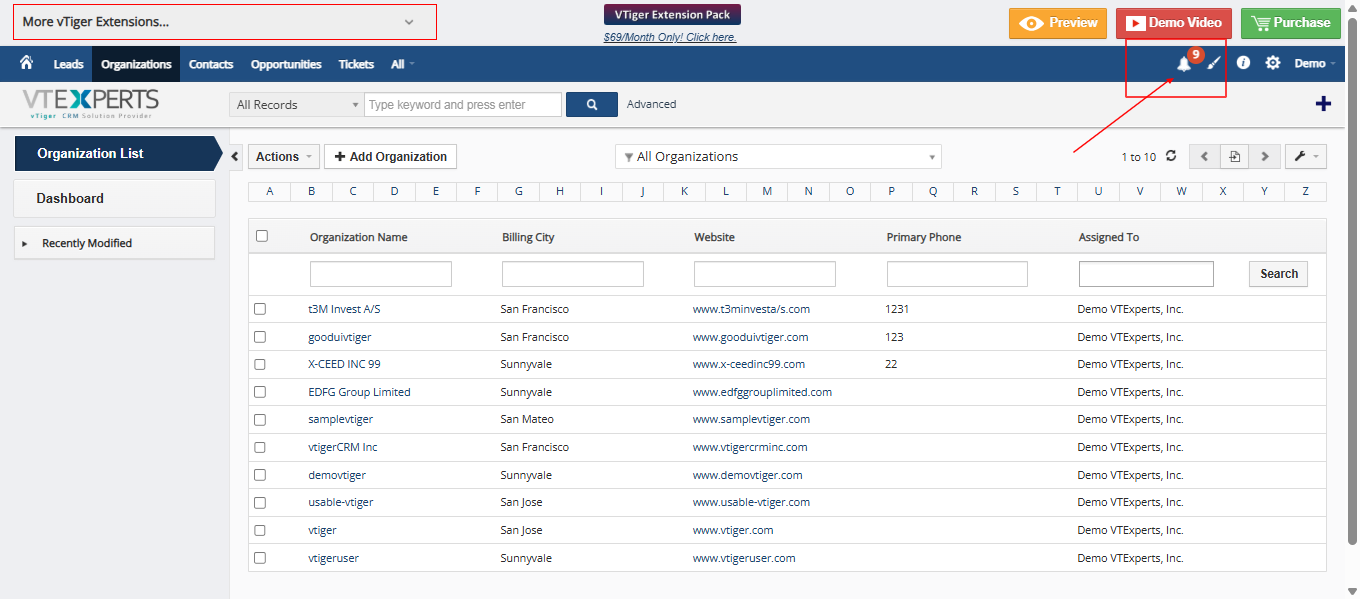
Task: Click Add Organization button
Action: tap(390, 156)
